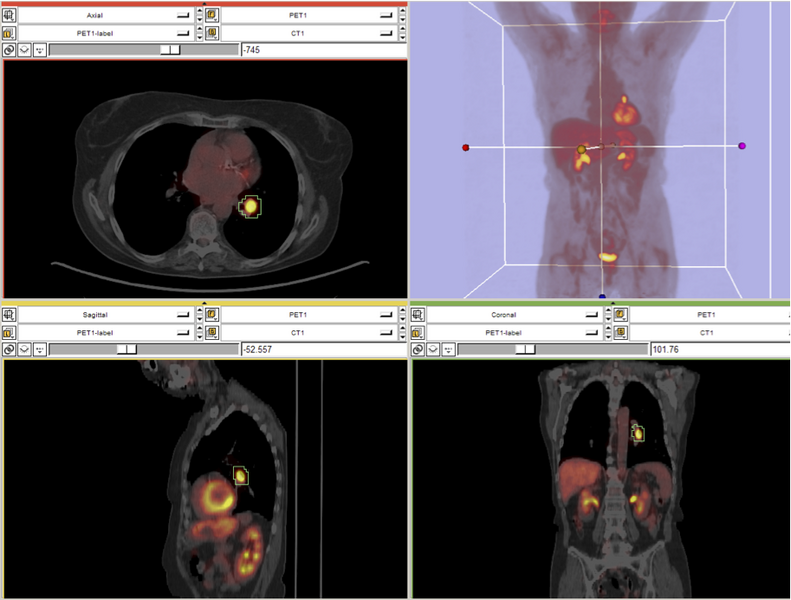Click the yellow center marker in 3D view
Viewport: 791px width, 600px height.
click(581, 149)
